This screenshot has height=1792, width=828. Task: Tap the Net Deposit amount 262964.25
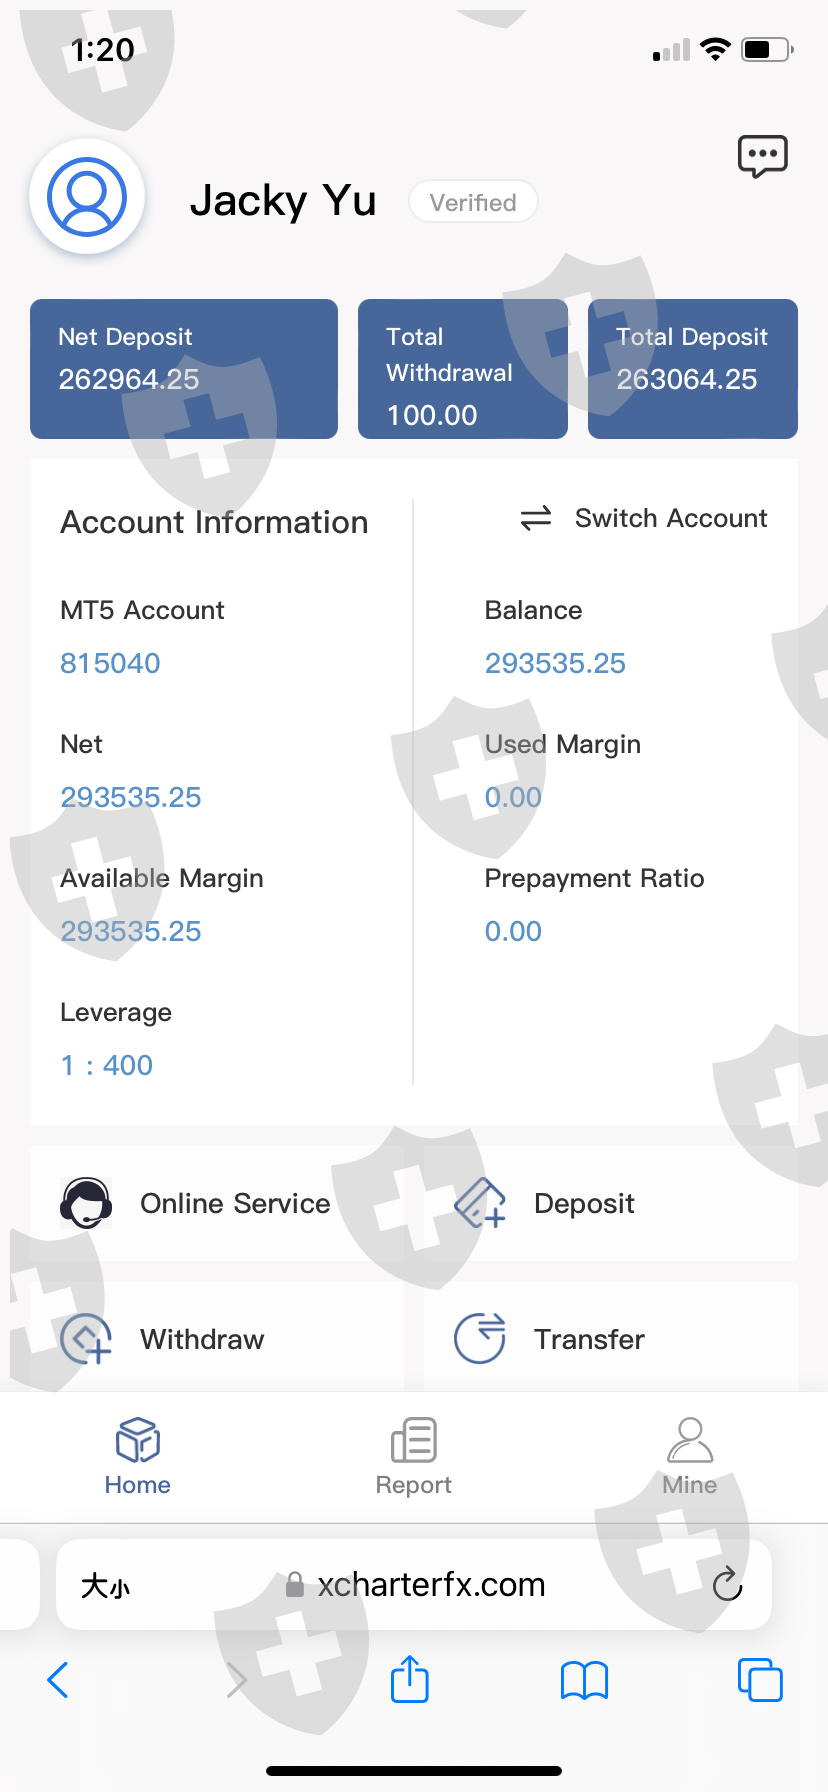point(129,379)
